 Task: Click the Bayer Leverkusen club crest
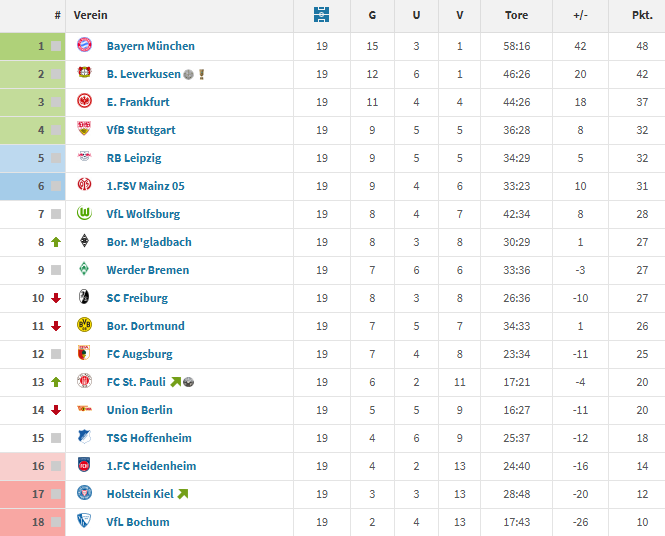[85, 74]
